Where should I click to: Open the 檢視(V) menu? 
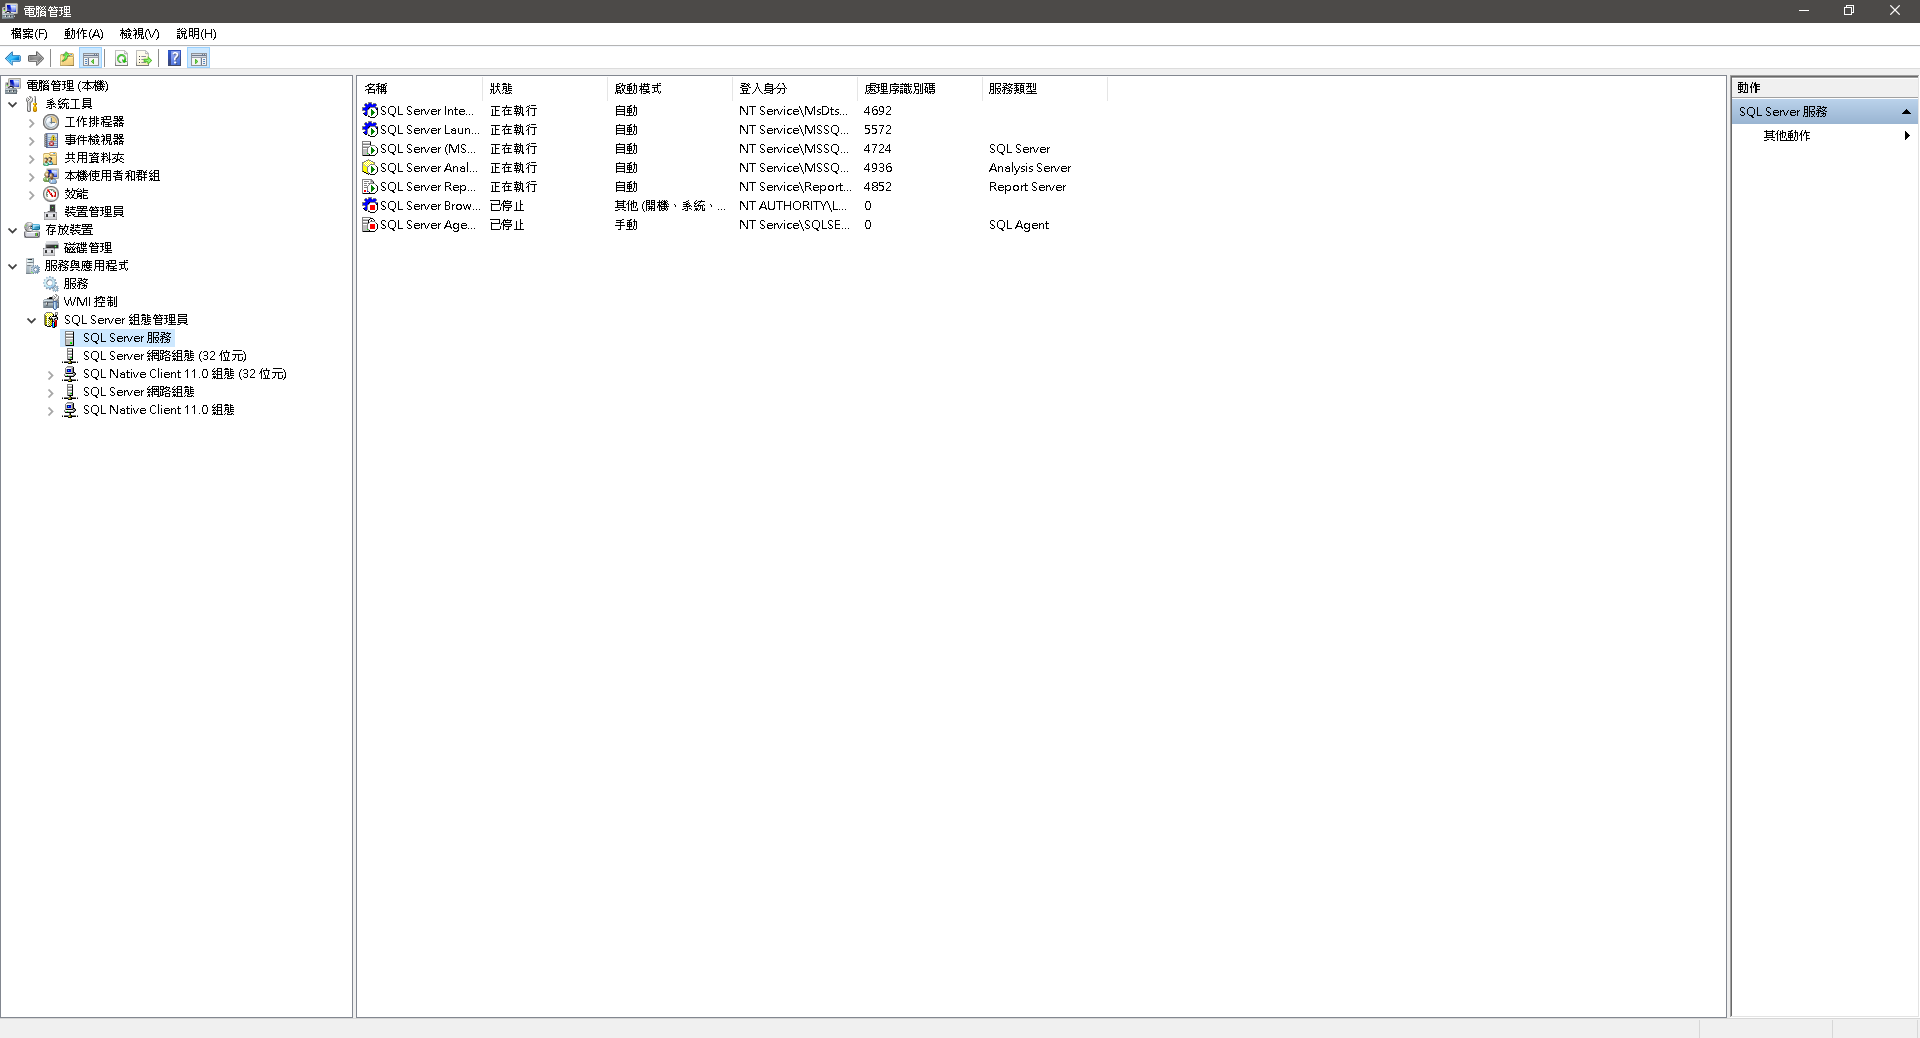pos(140,34)
